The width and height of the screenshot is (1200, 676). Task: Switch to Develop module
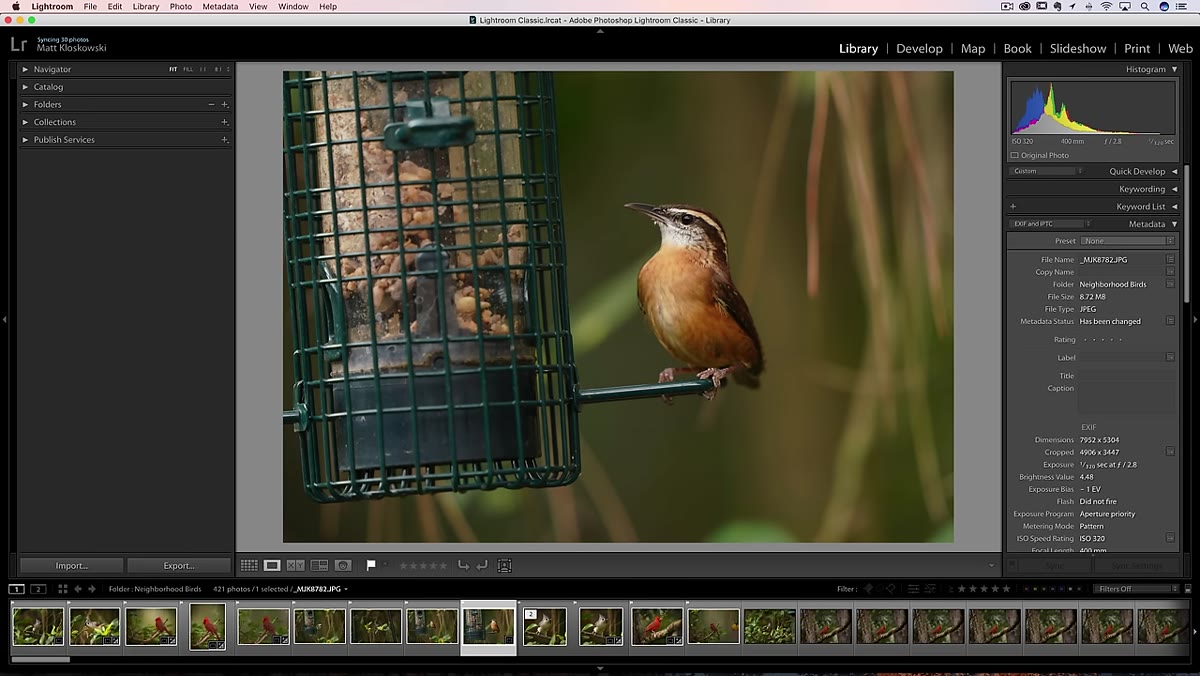point(919,48)
